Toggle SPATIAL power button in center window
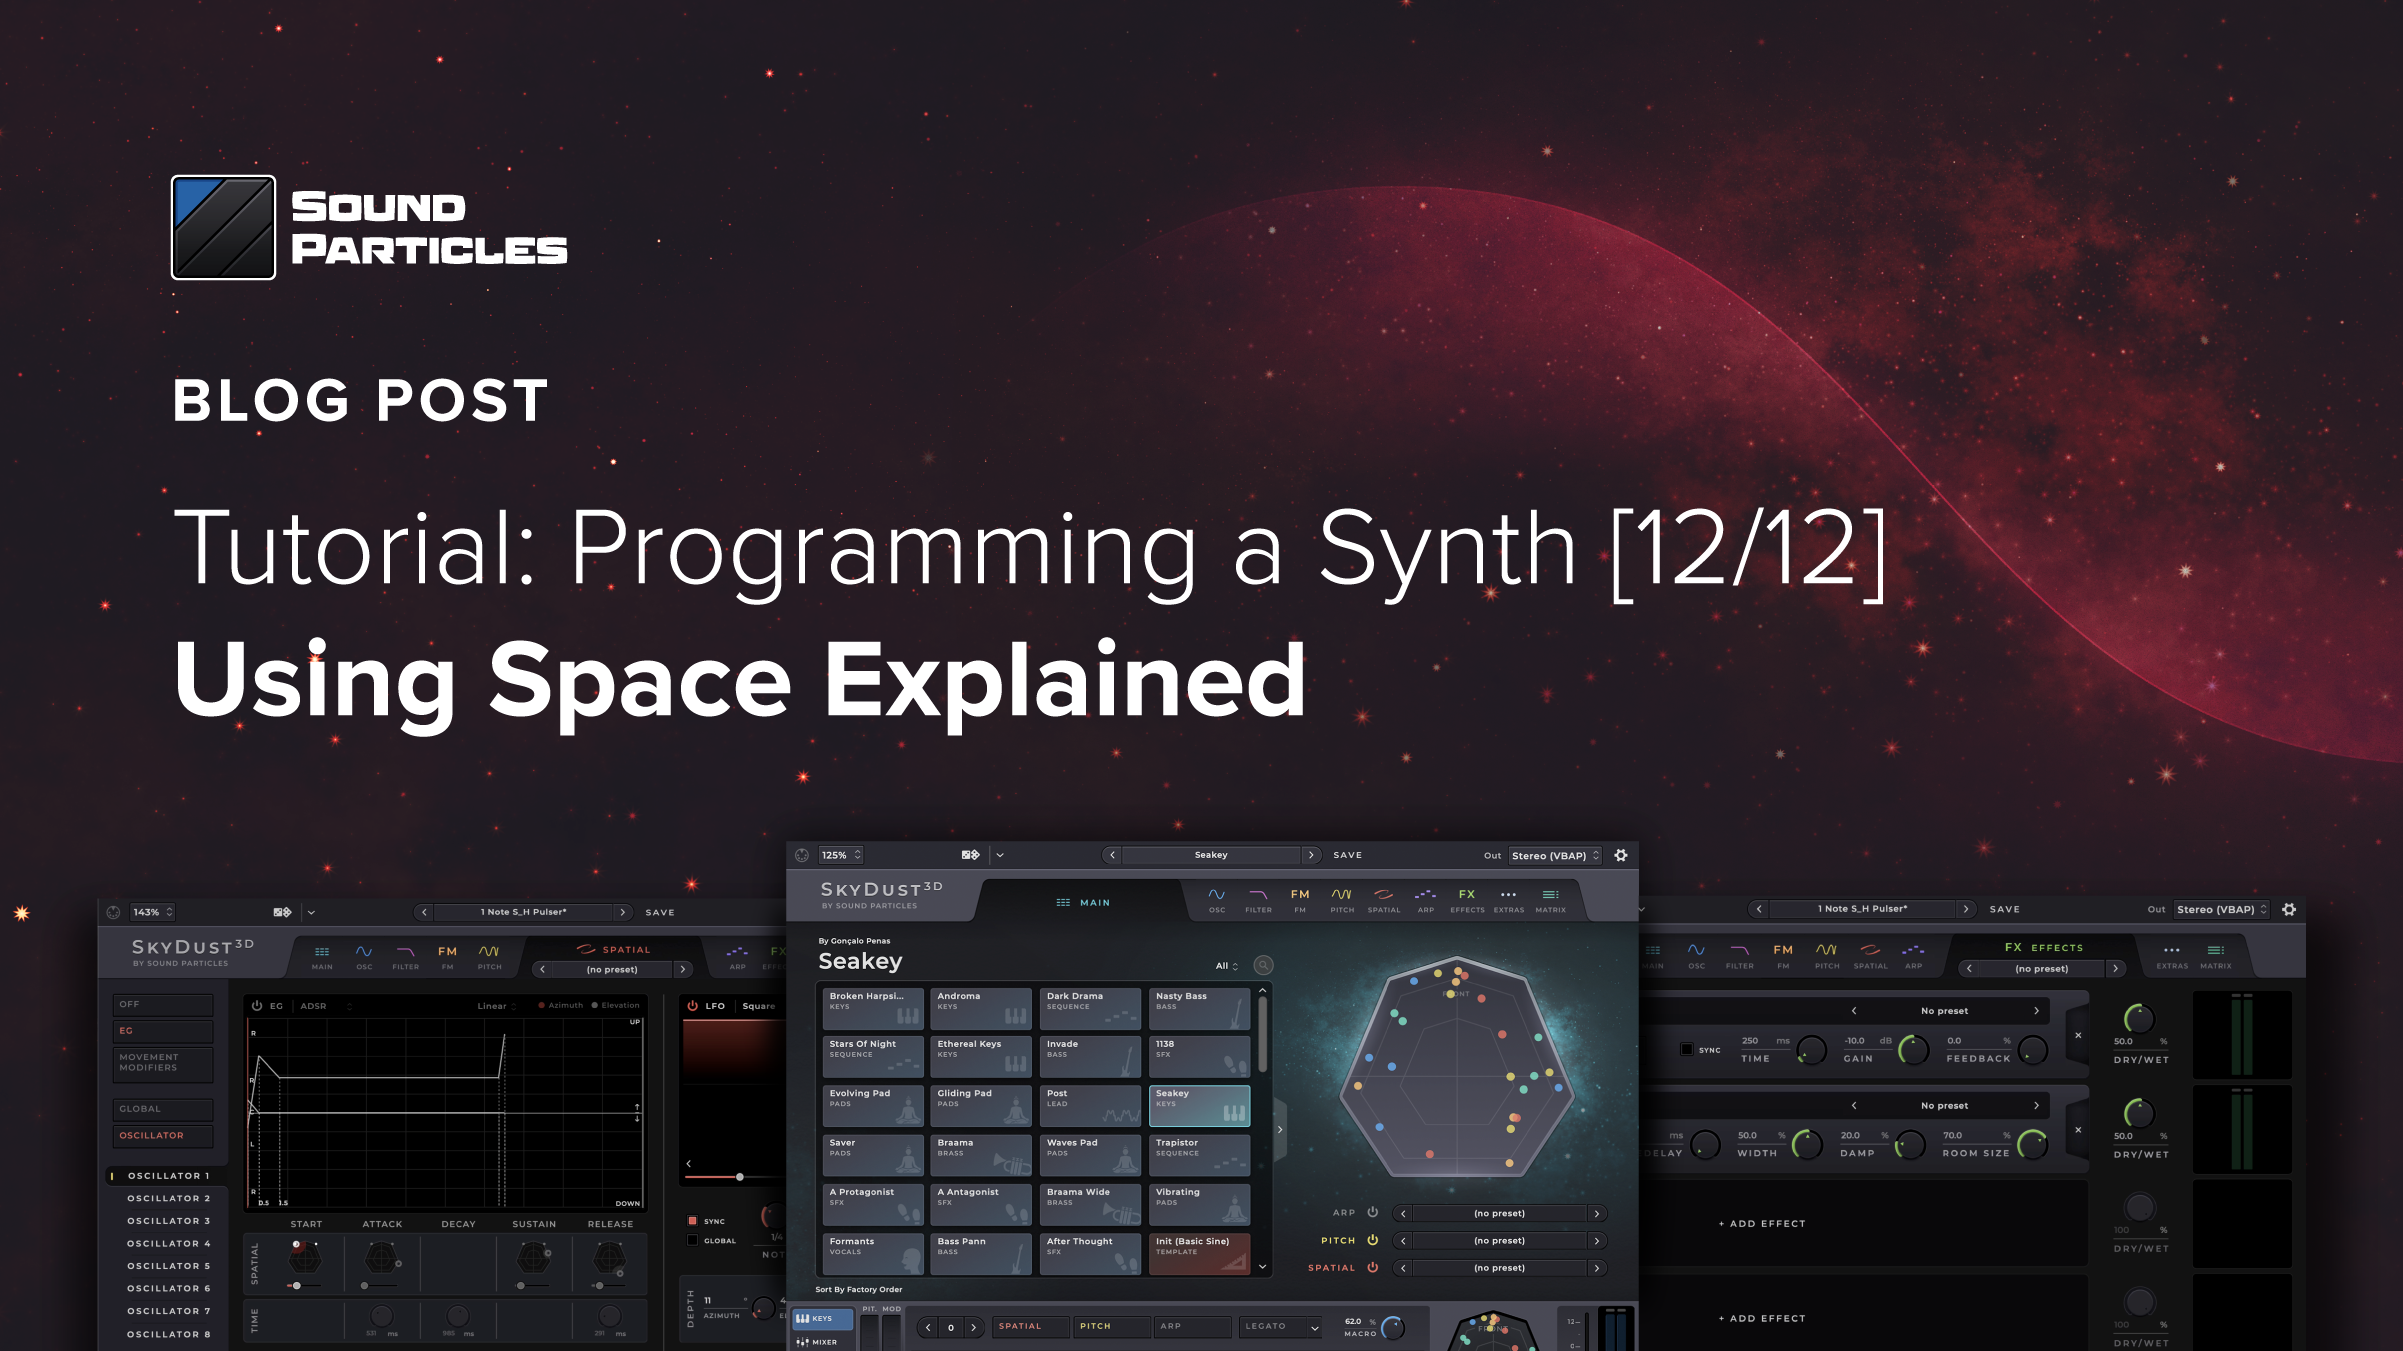 (x=1373, y=1267)
